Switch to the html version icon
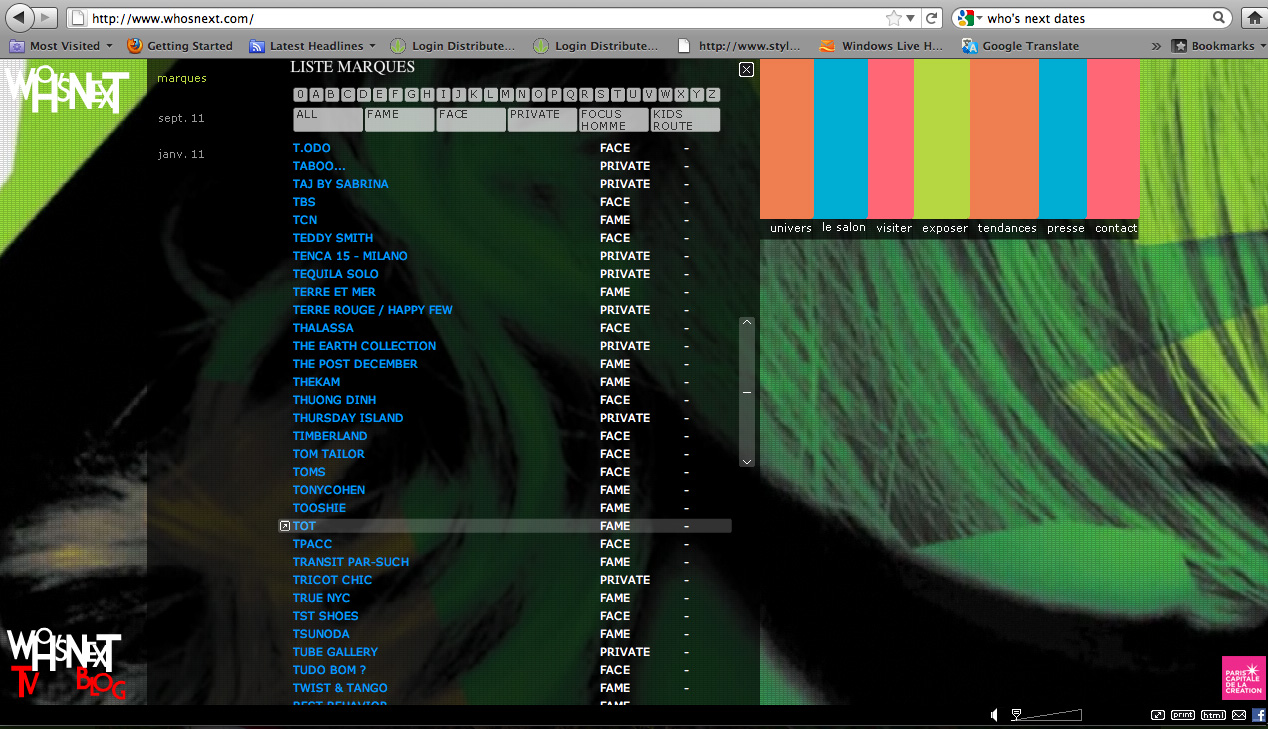Image resolution: width=1268 pixels, height=729 pixels. (x=1213, y=715)
